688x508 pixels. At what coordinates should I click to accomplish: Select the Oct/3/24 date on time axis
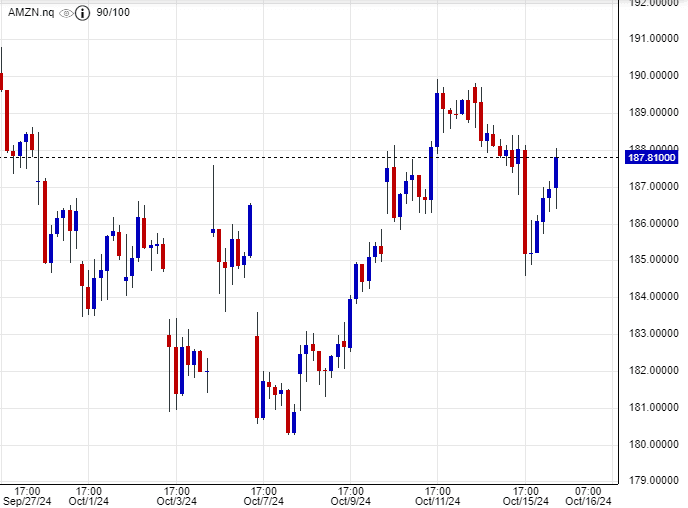[x=175, y=501]
